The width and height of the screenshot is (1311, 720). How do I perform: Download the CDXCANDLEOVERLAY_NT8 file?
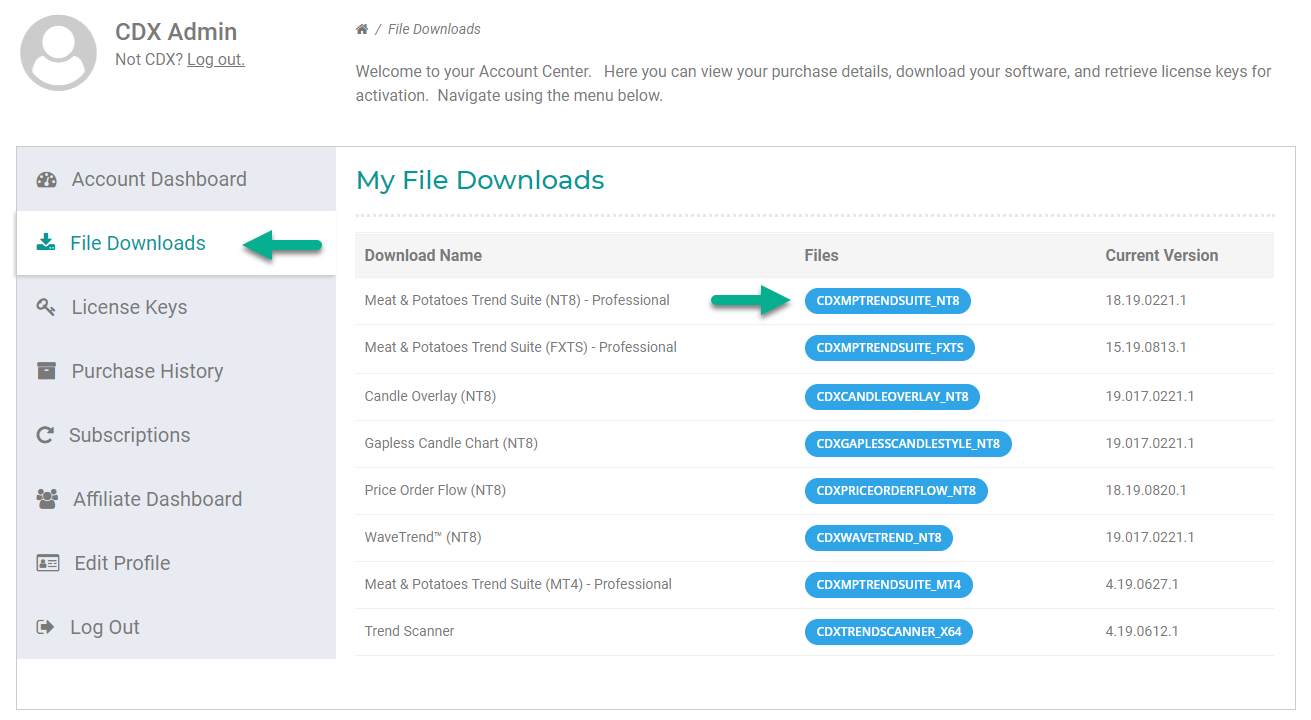(x=892, y=396)
